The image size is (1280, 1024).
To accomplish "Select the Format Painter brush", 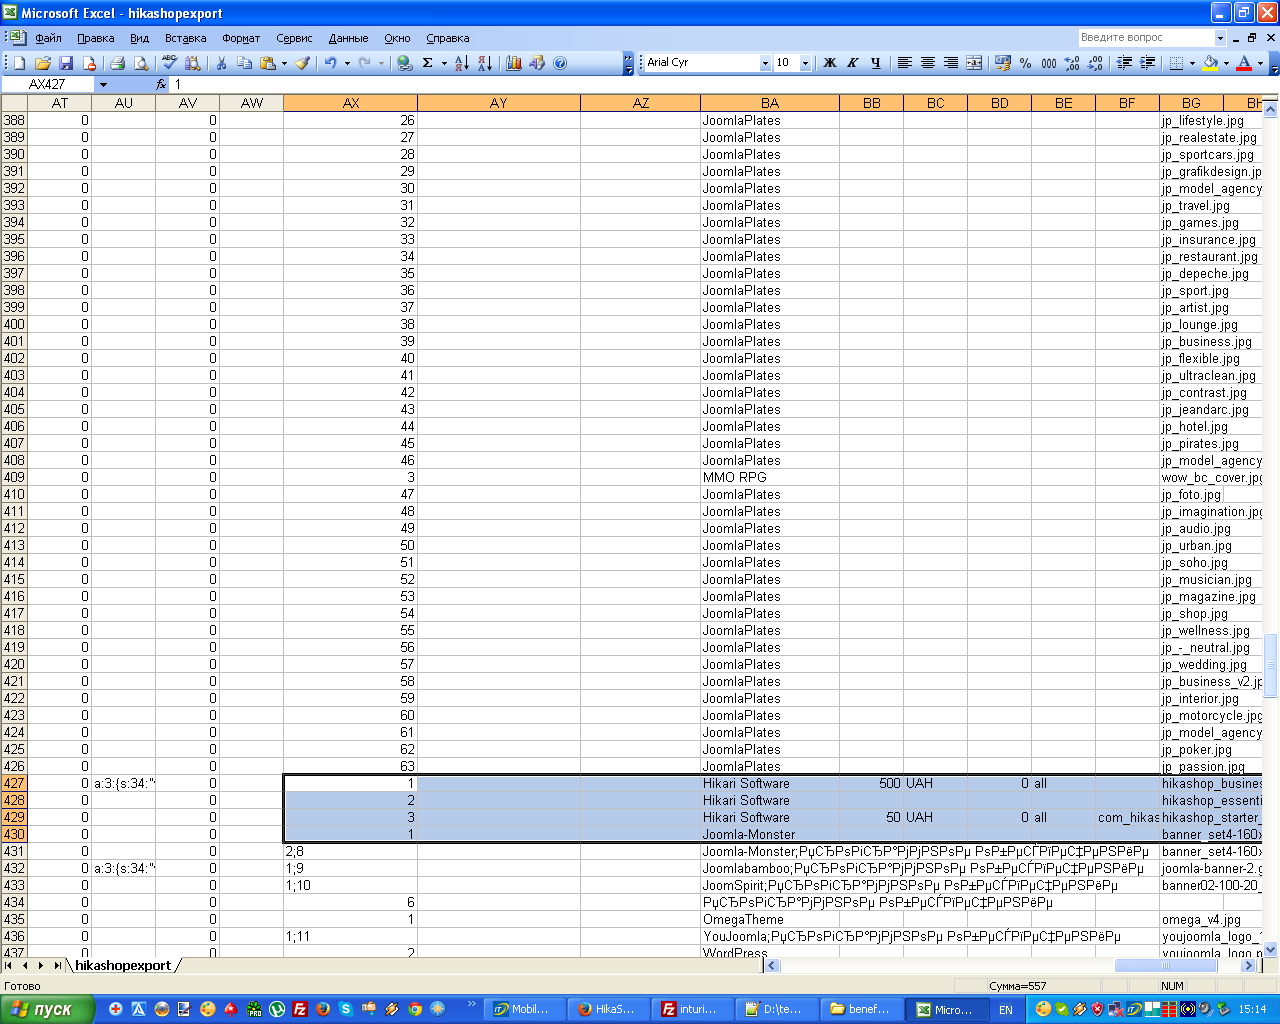I will pos(302,63).
